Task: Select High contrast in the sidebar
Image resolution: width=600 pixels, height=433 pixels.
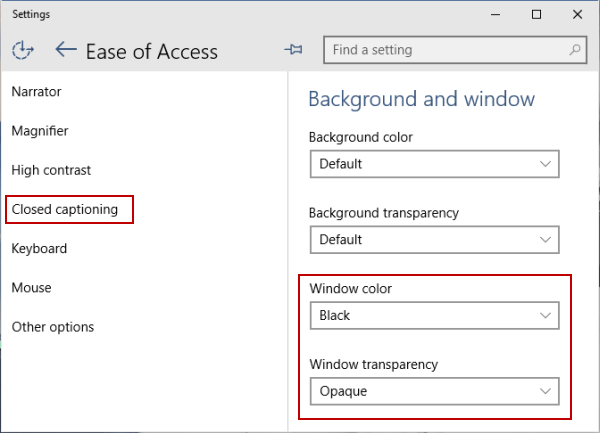Action: (51, 170)
